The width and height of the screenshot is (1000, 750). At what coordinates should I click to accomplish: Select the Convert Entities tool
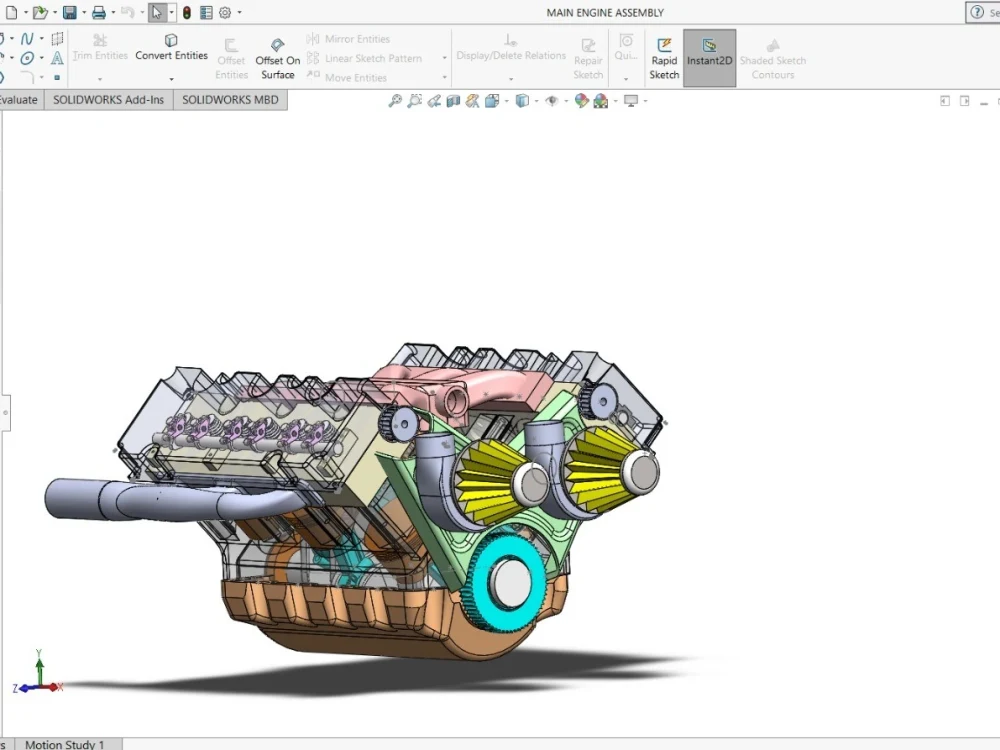point(171,45)
